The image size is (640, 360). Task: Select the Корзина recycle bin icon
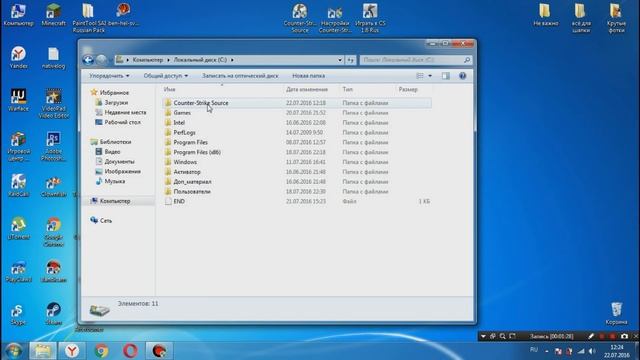[616, 313]
